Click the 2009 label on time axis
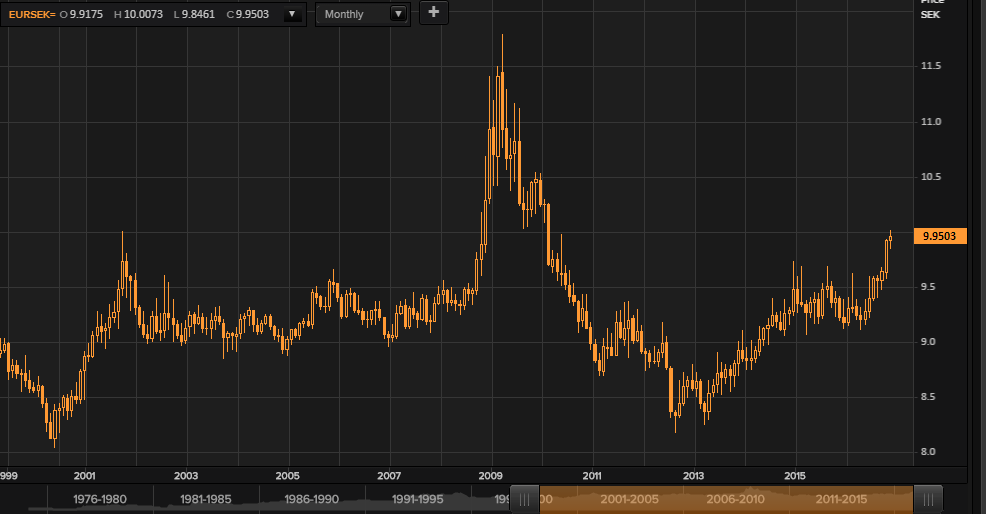986x514 pixels. click(x=490, y=476)
